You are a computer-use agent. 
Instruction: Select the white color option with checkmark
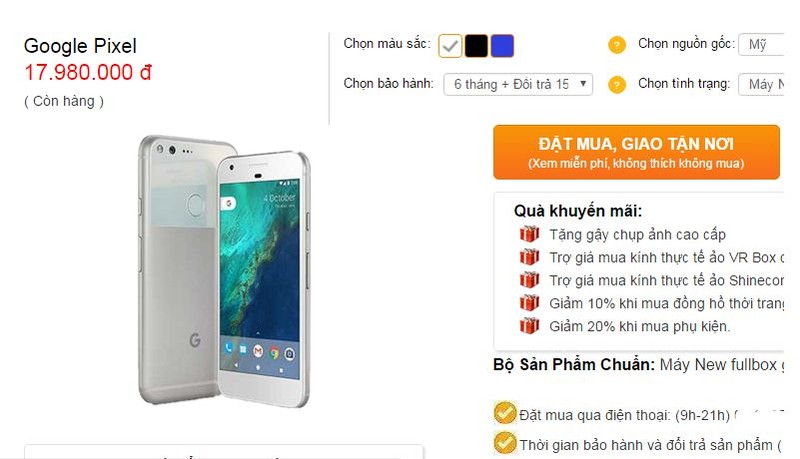450,46
